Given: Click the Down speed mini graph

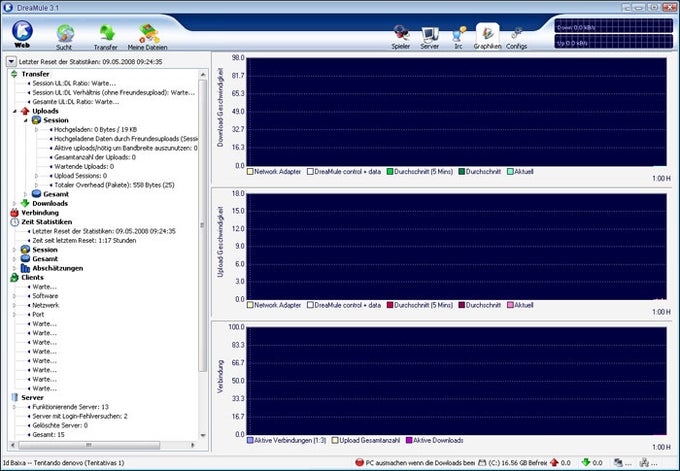Looking at the screenshot, I should [613, 26].
